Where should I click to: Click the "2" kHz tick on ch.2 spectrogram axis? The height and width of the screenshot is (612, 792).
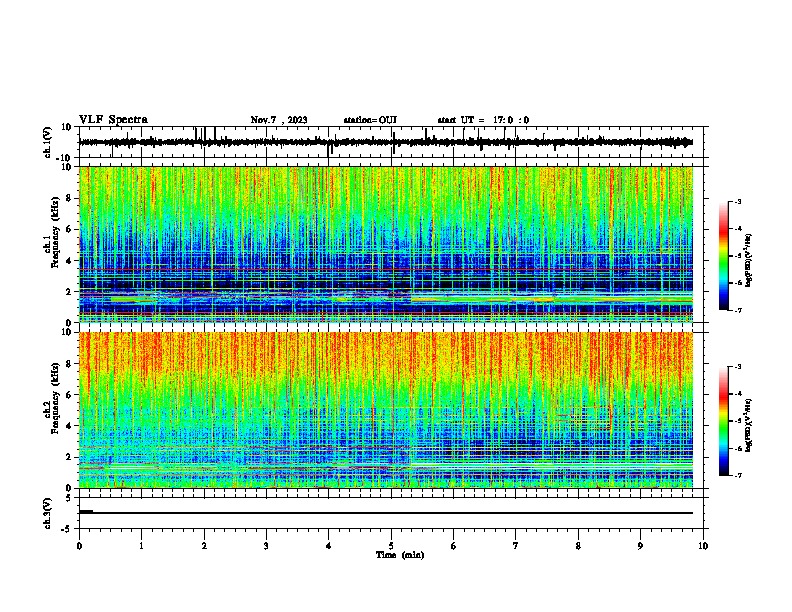pos(70,457)
